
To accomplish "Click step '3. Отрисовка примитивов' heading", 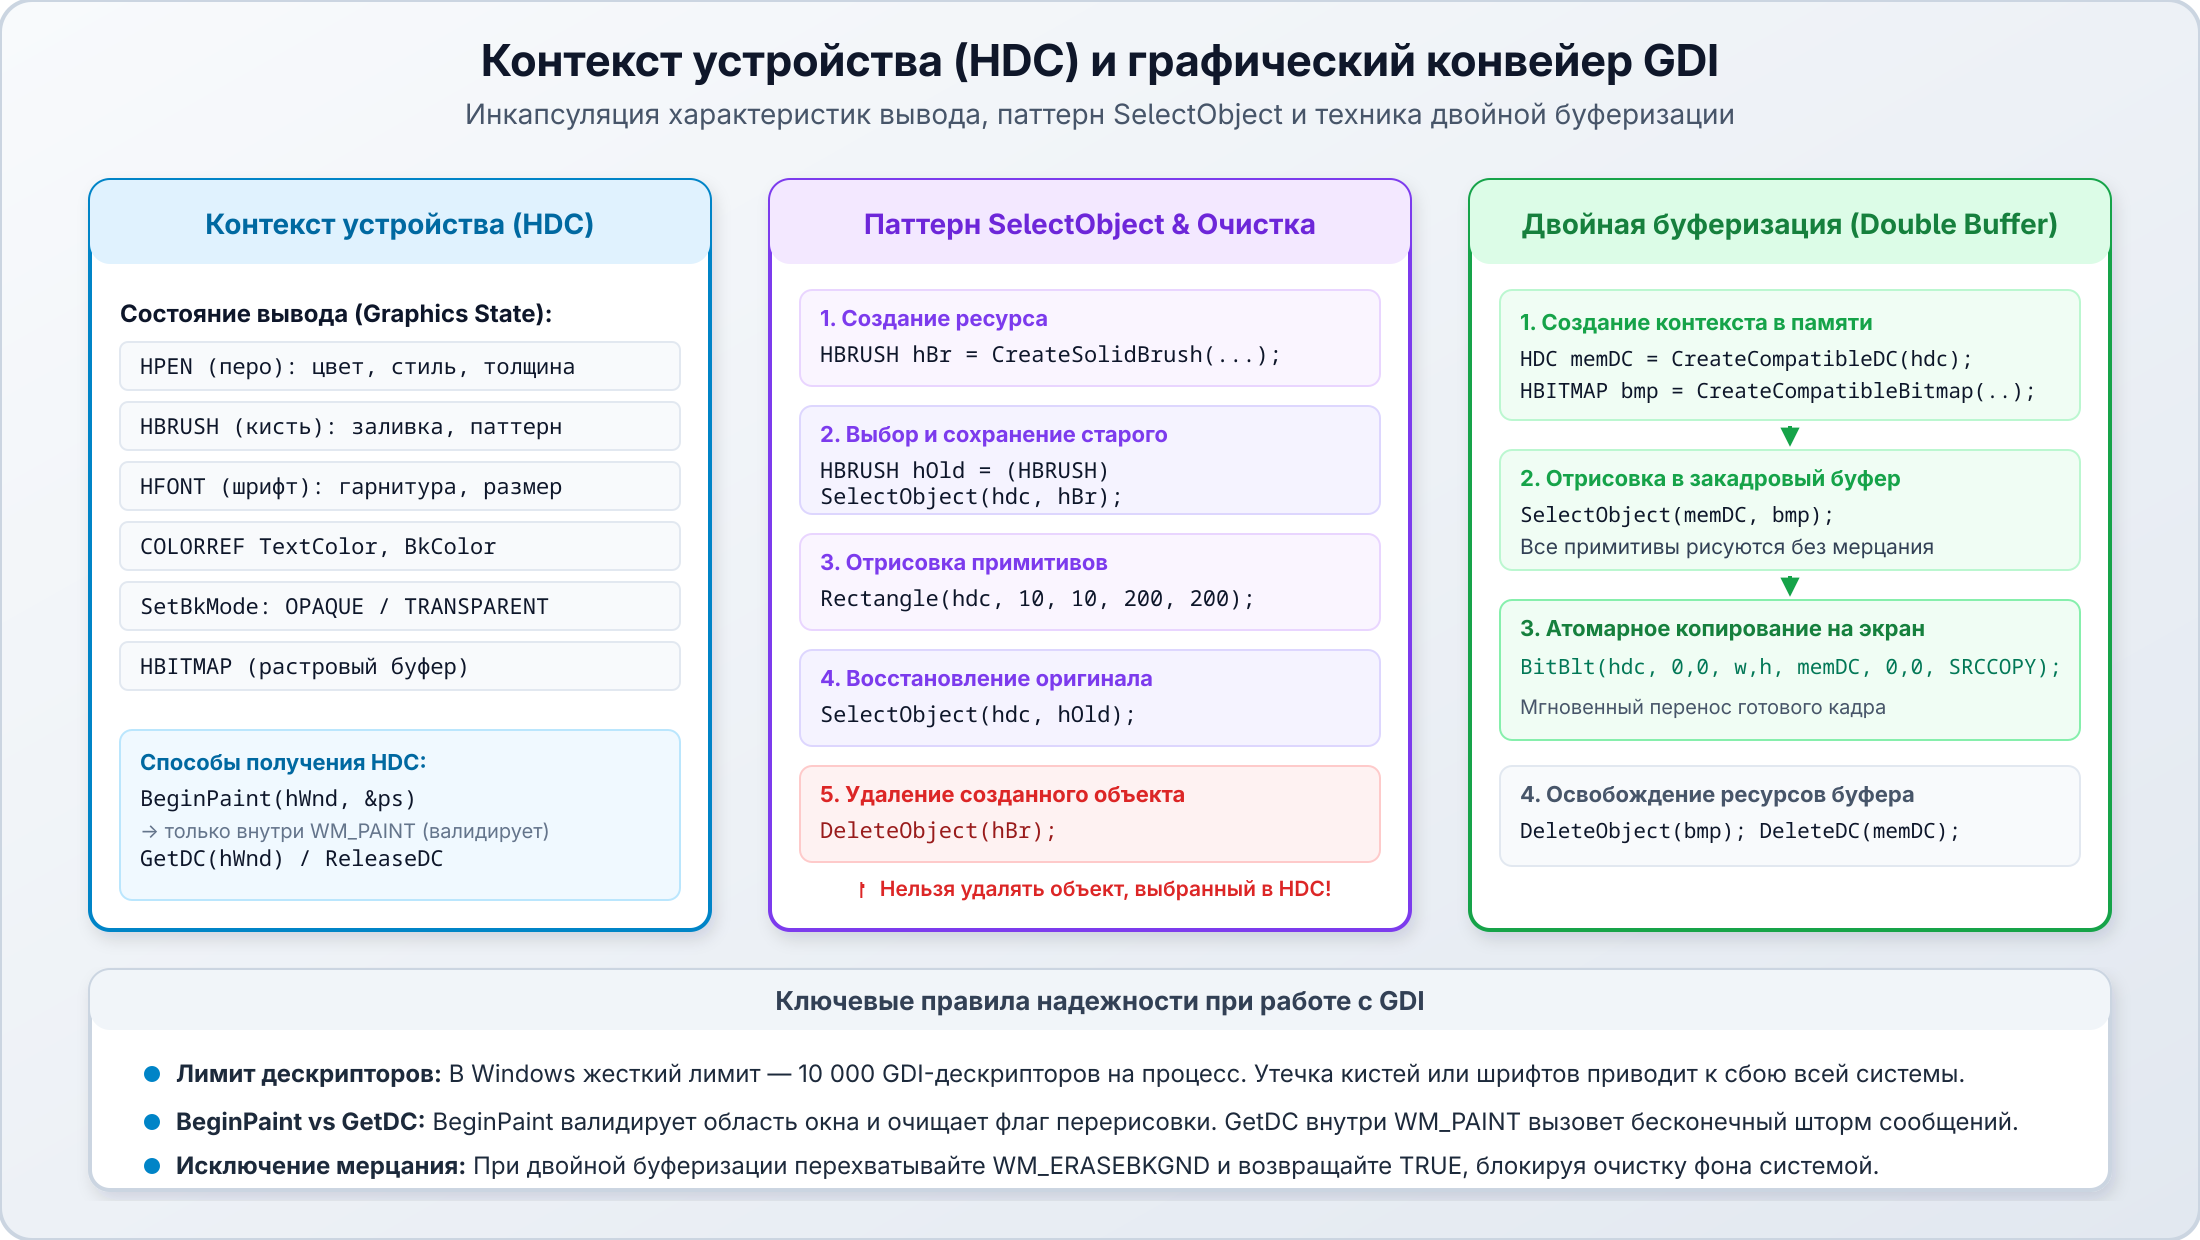I will pyautogui.click(x=963, y=562).
